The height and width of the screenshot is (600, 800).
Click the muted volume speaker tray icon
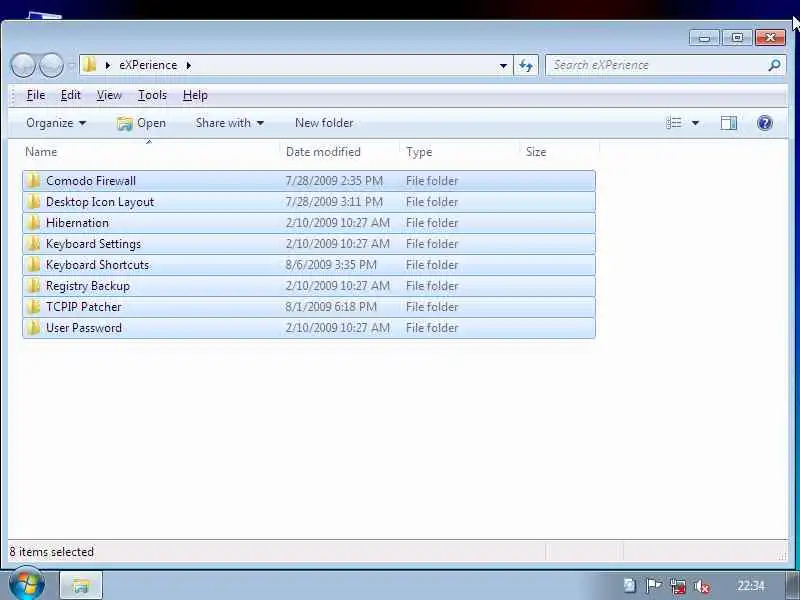pyautogui.click(x=702, y=587)
